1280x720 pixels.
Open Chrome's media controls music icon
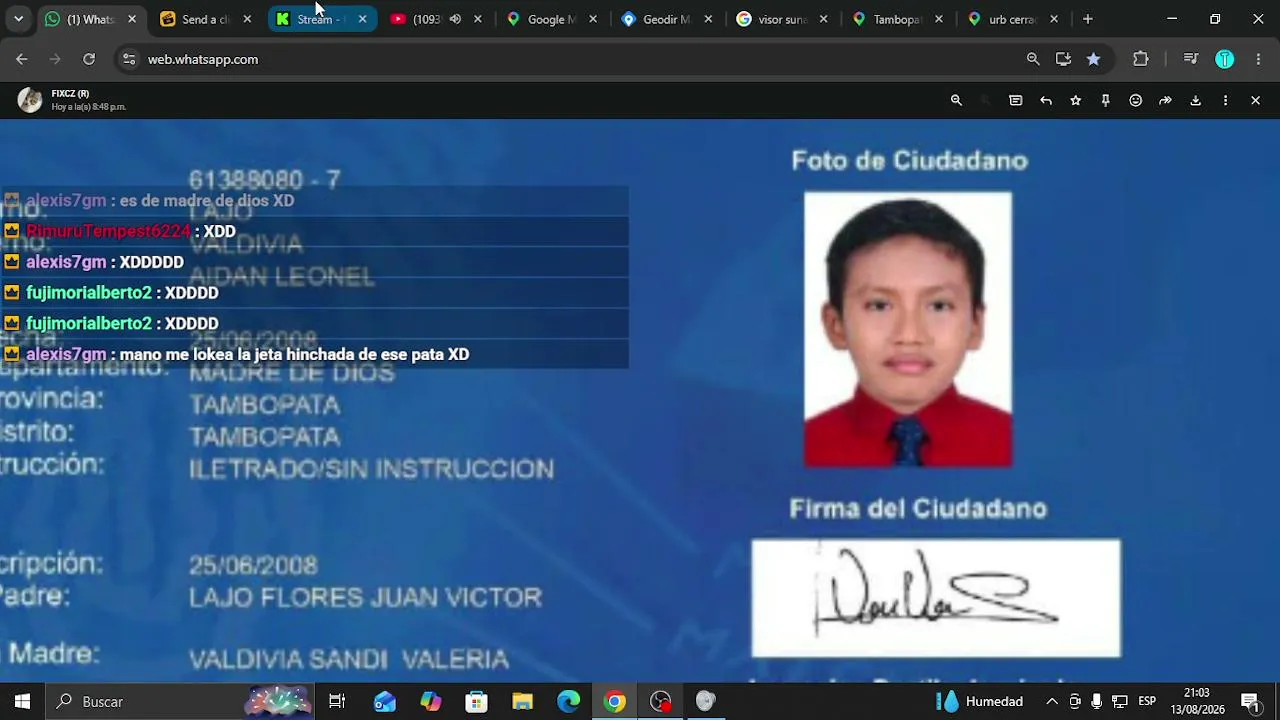pos(1190,59)
